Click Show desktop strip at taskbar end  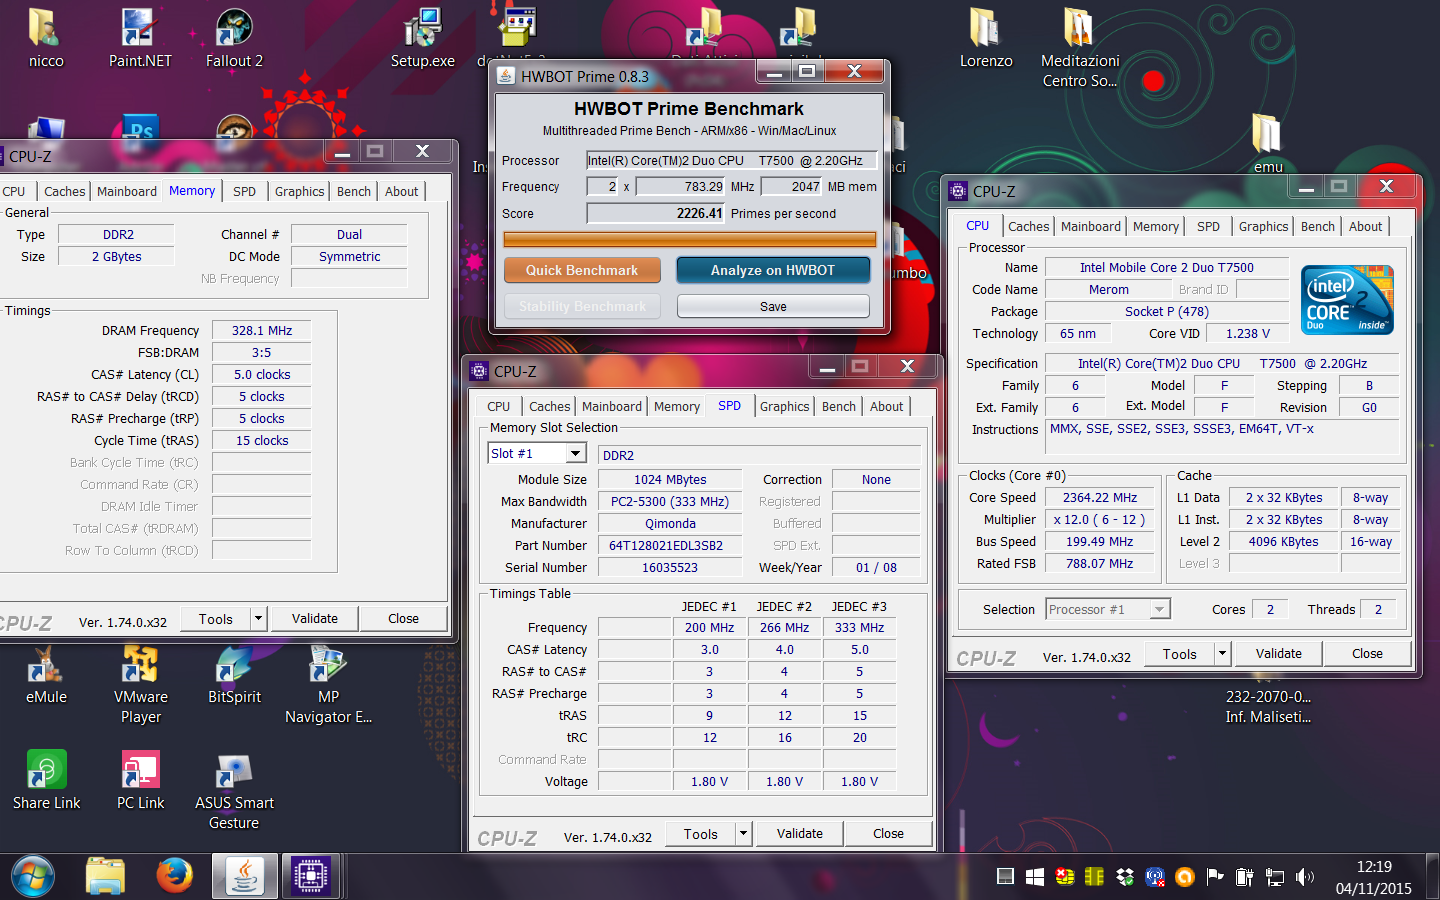coord(1432,877)
